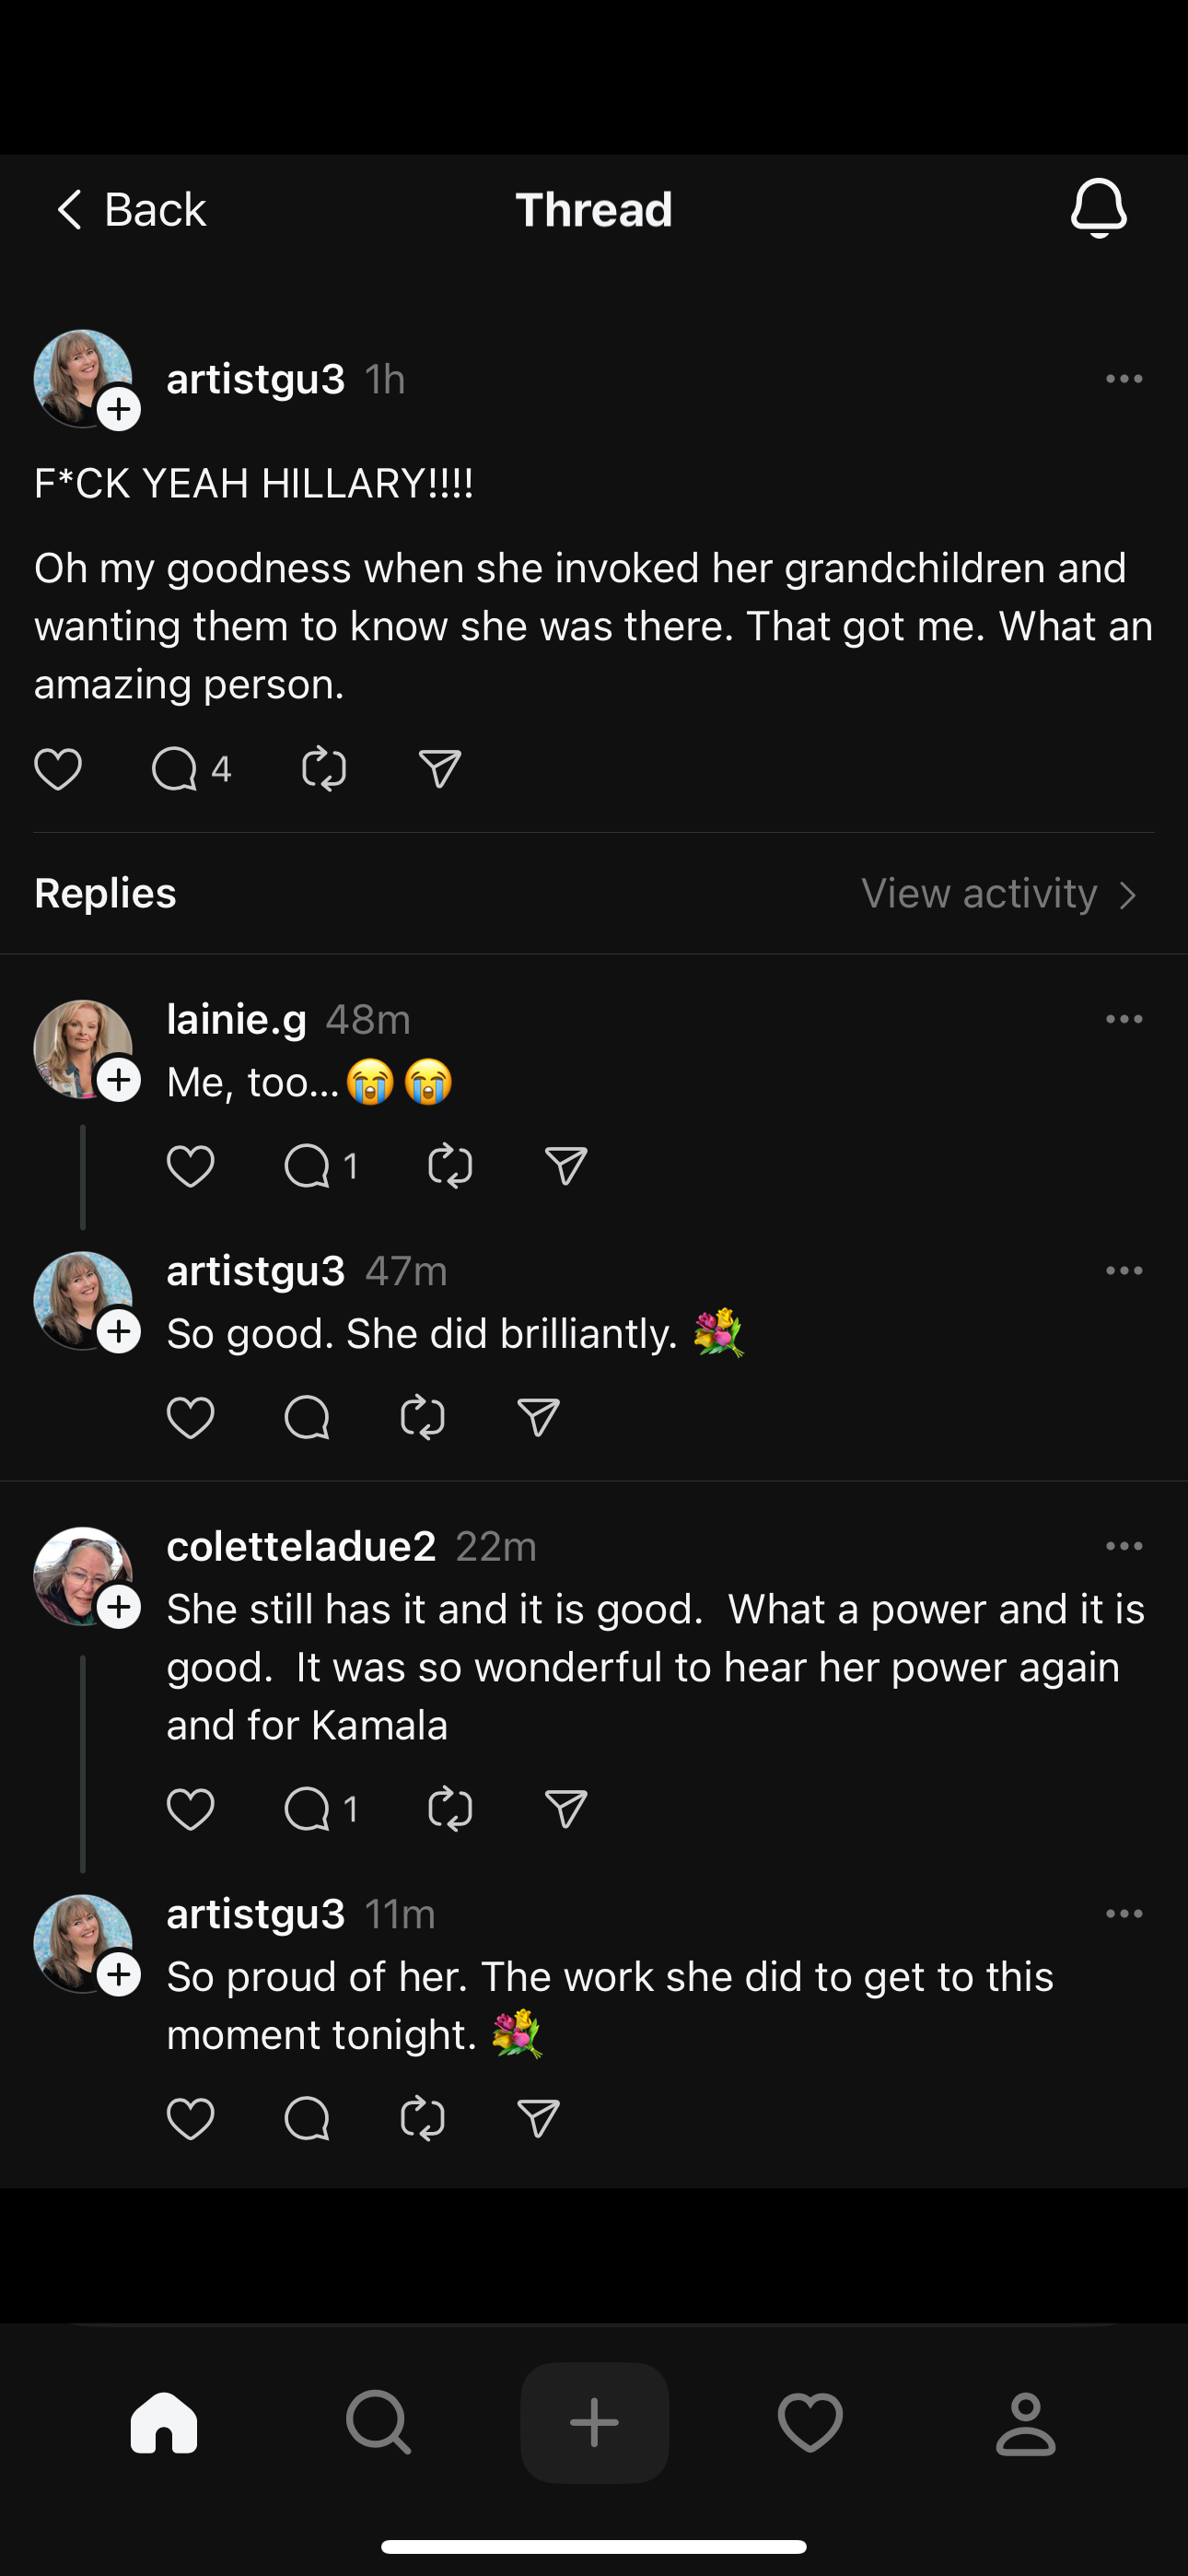Open the Profile tab

coord(1025,2423)
